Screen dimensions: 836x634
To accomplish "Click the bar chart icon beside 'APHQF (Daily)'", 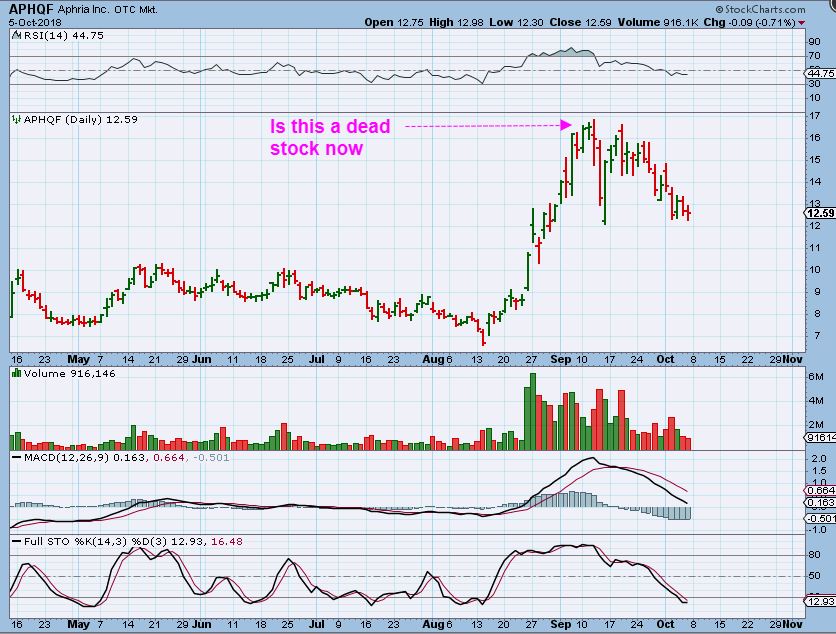I will point(17,119).
